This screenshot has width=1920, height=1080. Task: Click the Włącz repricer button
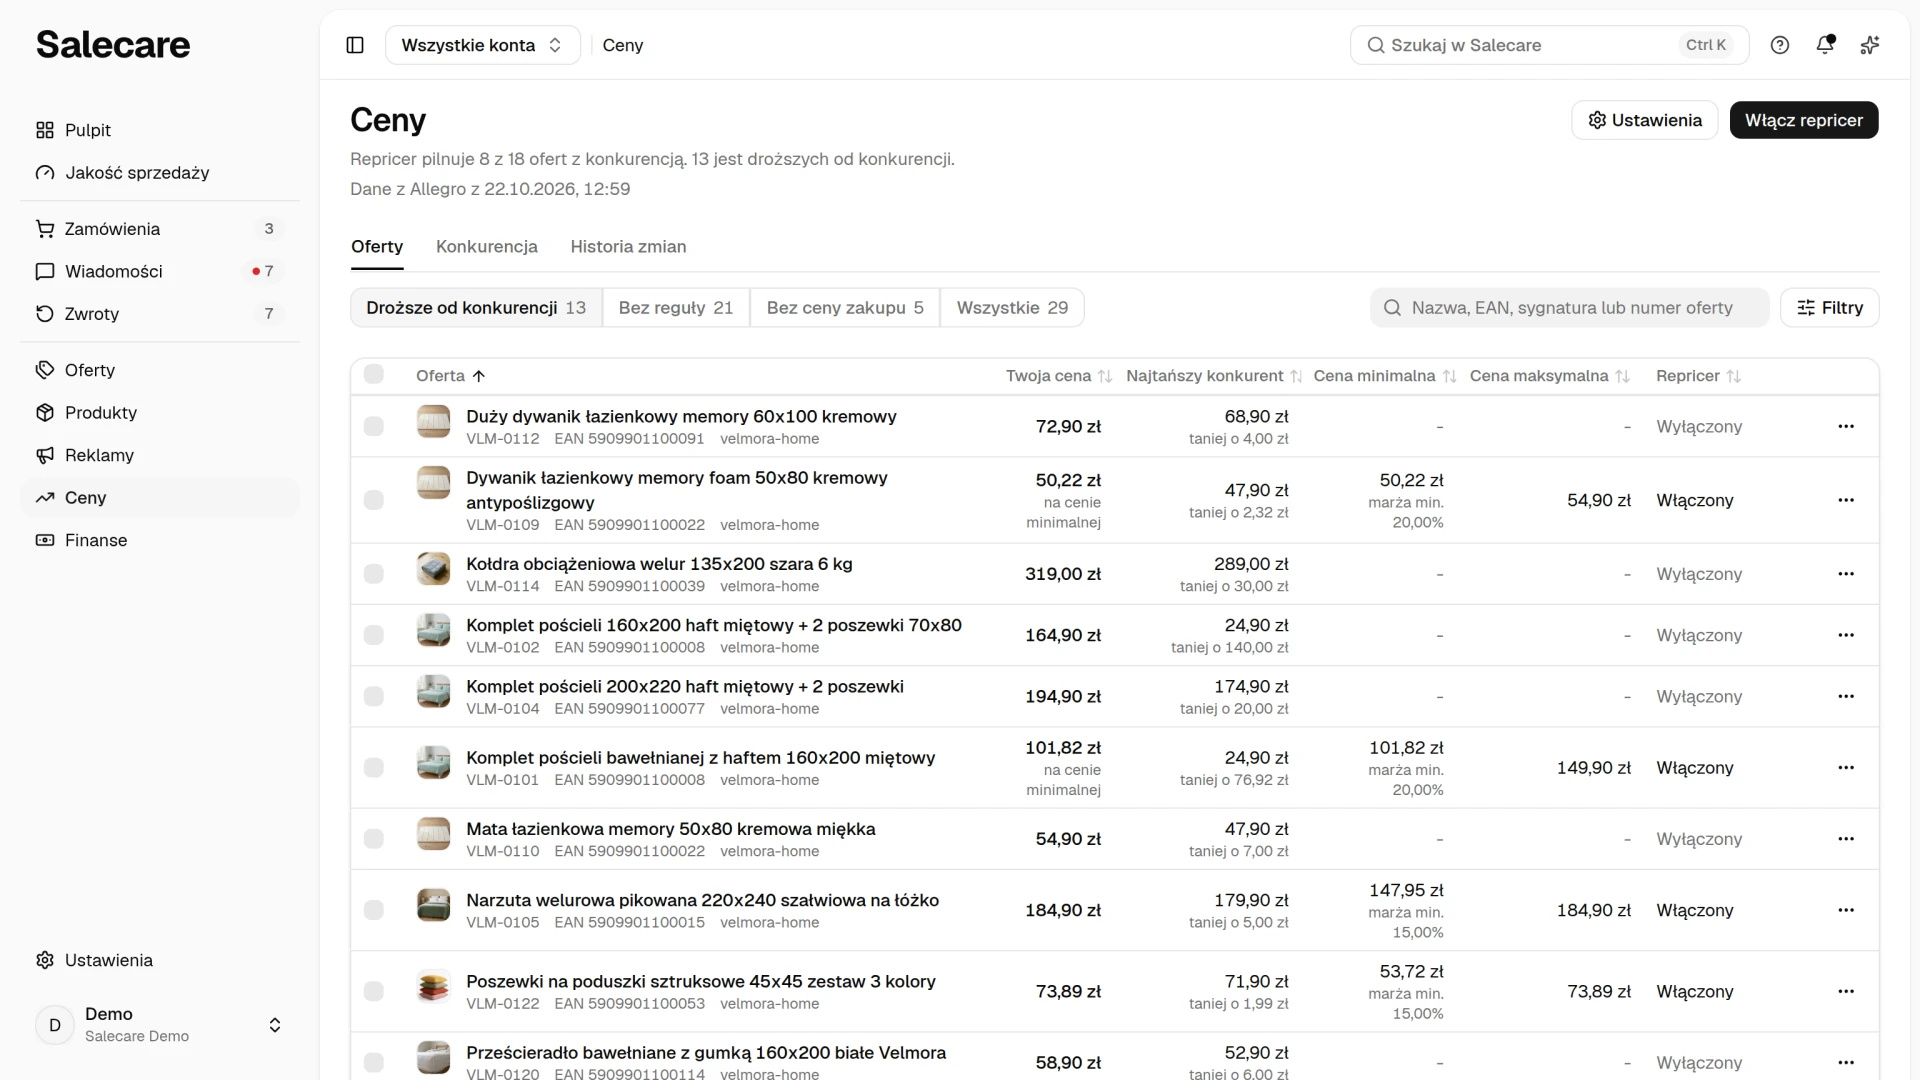[1804, 120]
